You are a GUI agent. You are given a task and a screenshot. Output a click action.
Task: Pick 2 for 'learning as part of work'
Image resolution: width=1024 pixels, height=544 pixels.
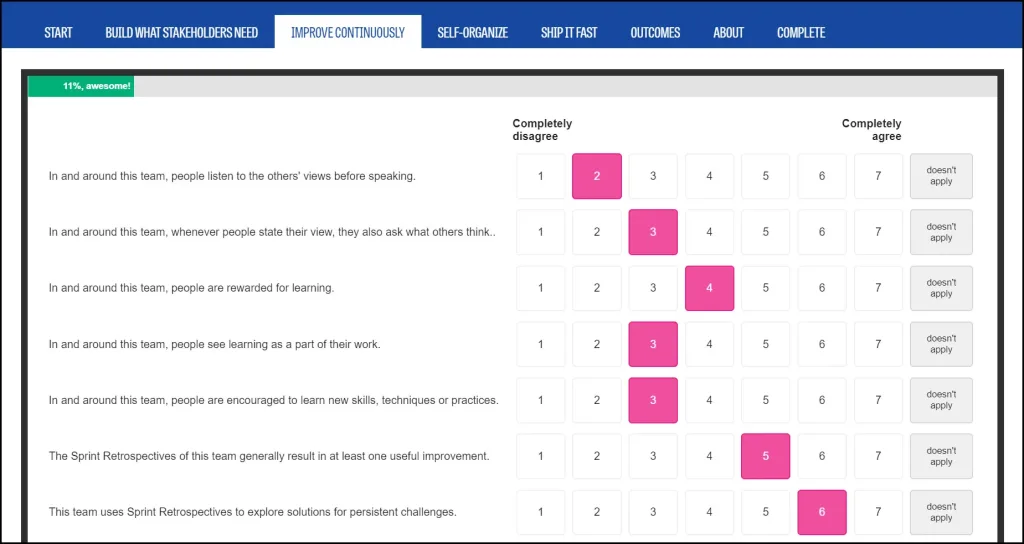tap(597, 344)
